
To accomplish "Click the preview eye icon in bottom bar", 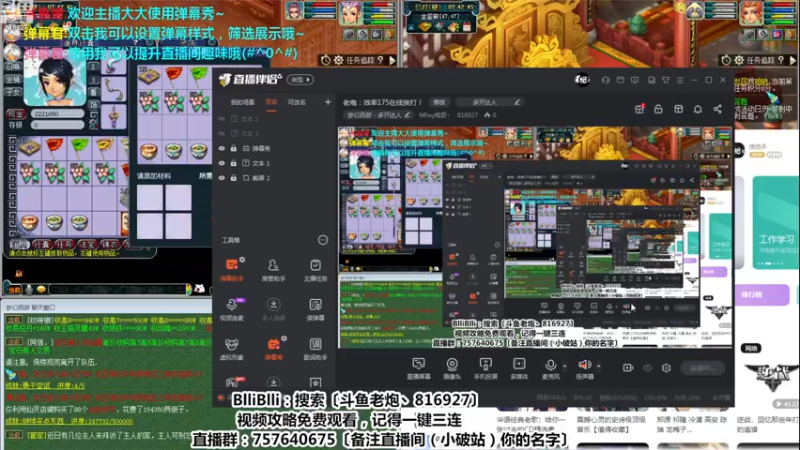I will [647, 368].
